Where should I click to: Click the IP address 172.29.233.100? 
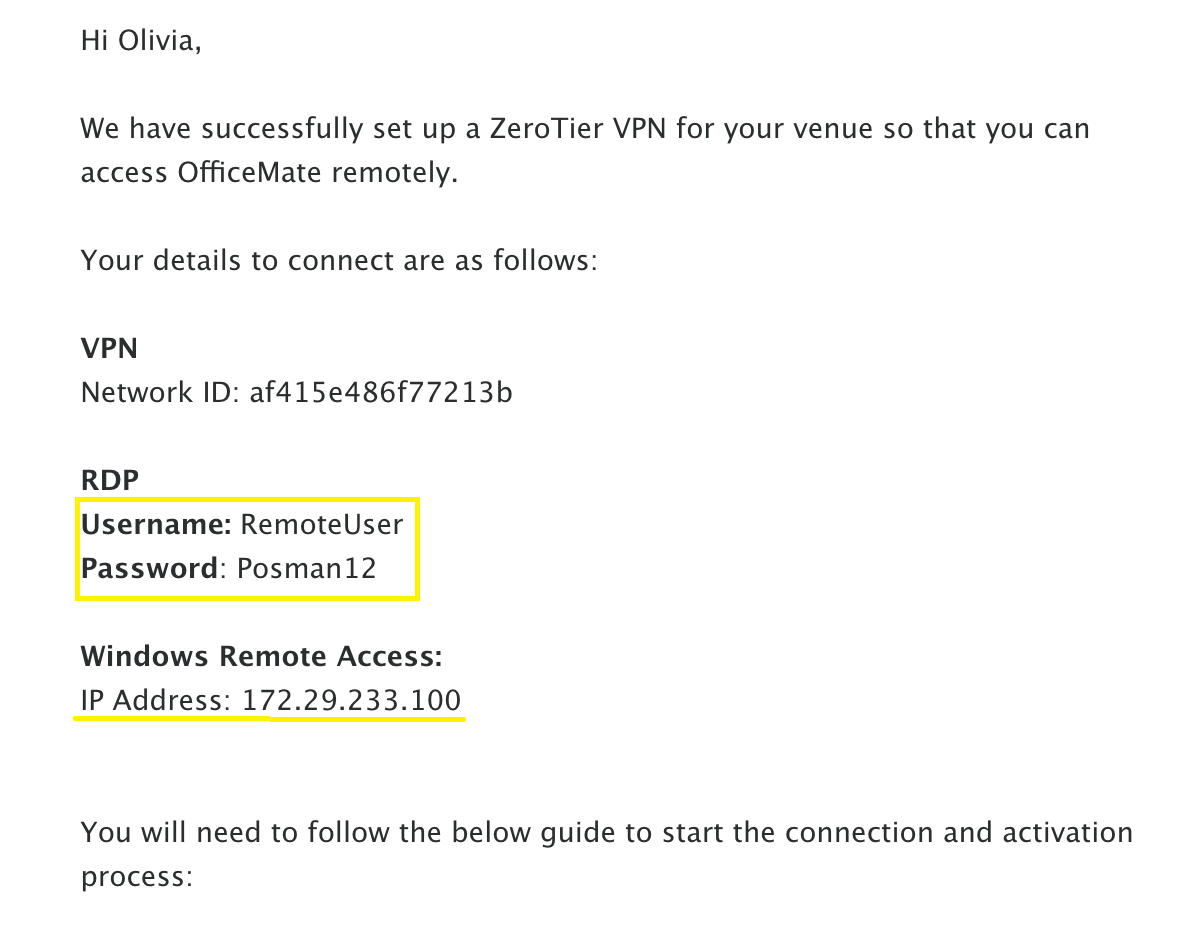pyautogui.click(x=351, y=700)
